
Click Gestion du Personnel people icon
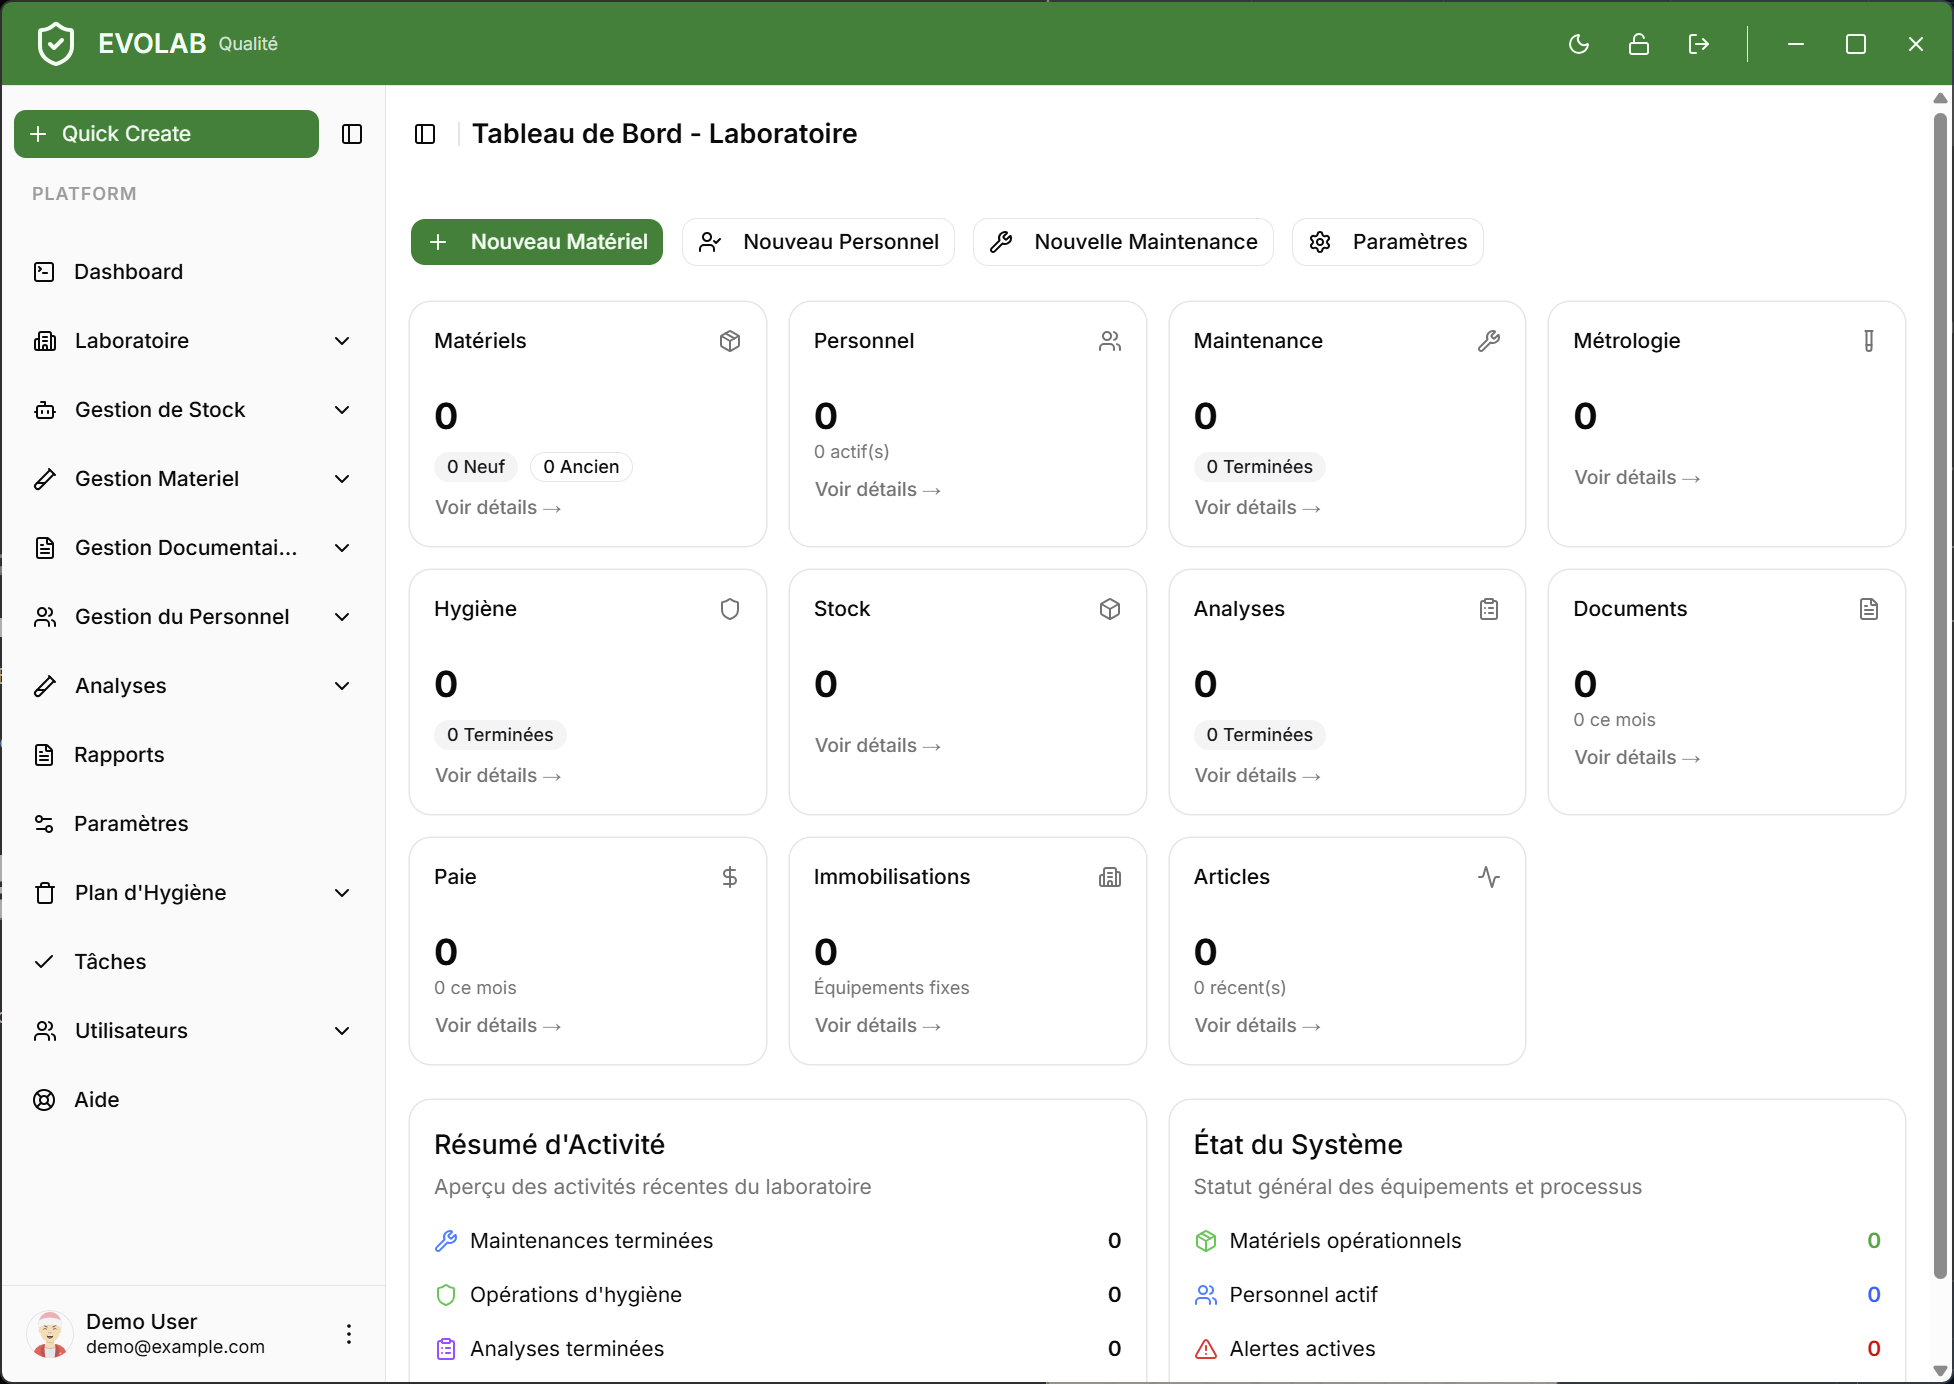pyautogui.click(x=45, y=617)
